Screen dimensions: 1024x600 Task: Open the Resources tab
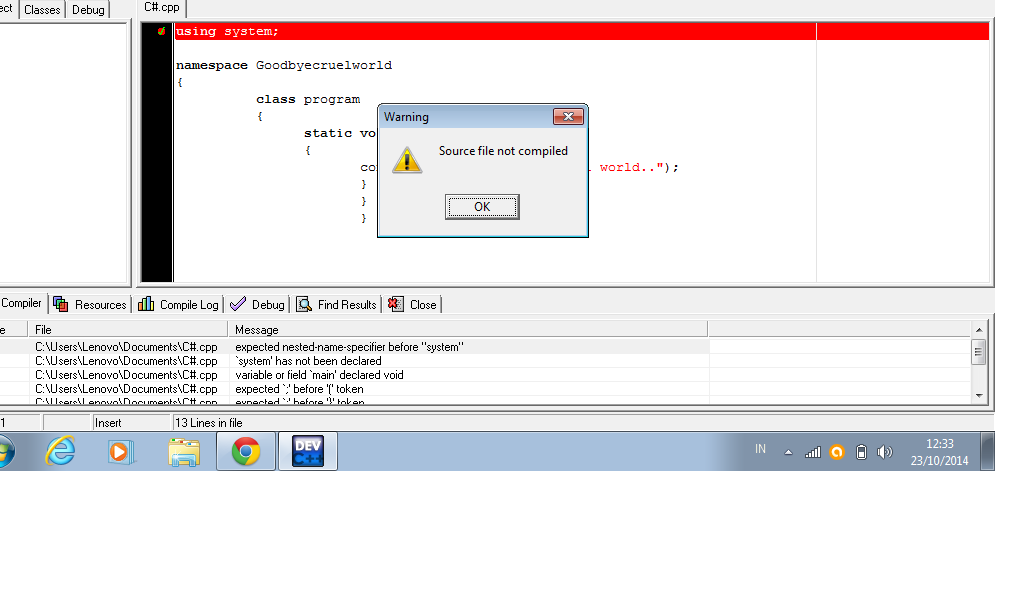pyautogui.click(x=90, y=304)
